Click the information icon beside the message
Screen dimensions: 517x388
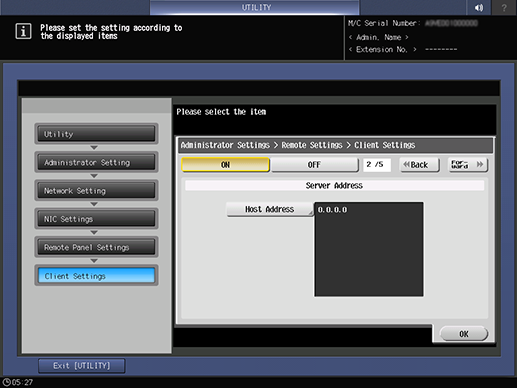pos(23,31)
